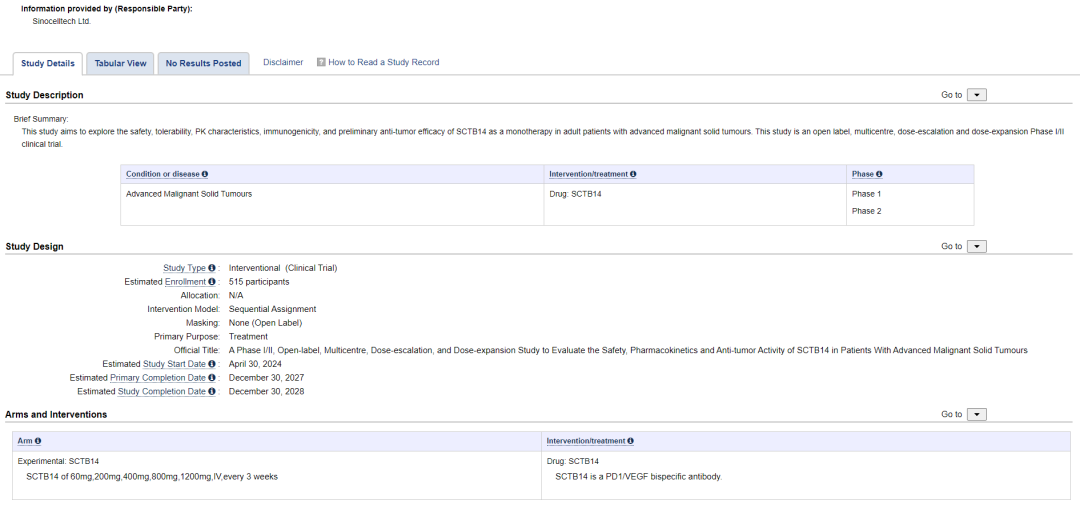Click info icon beside Primary Completion Date

pyautogui.click(x=212, y=378)
